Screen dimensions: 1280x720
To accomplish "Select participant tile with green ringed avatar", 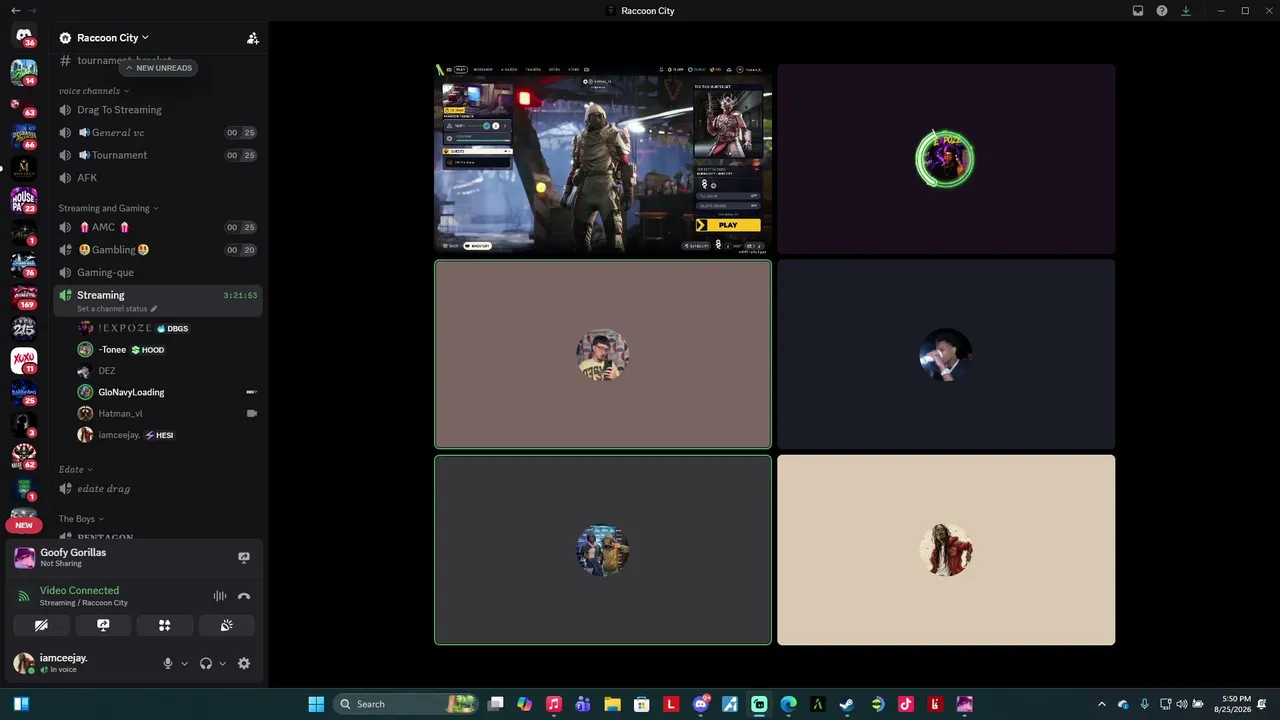I will 946,159.
